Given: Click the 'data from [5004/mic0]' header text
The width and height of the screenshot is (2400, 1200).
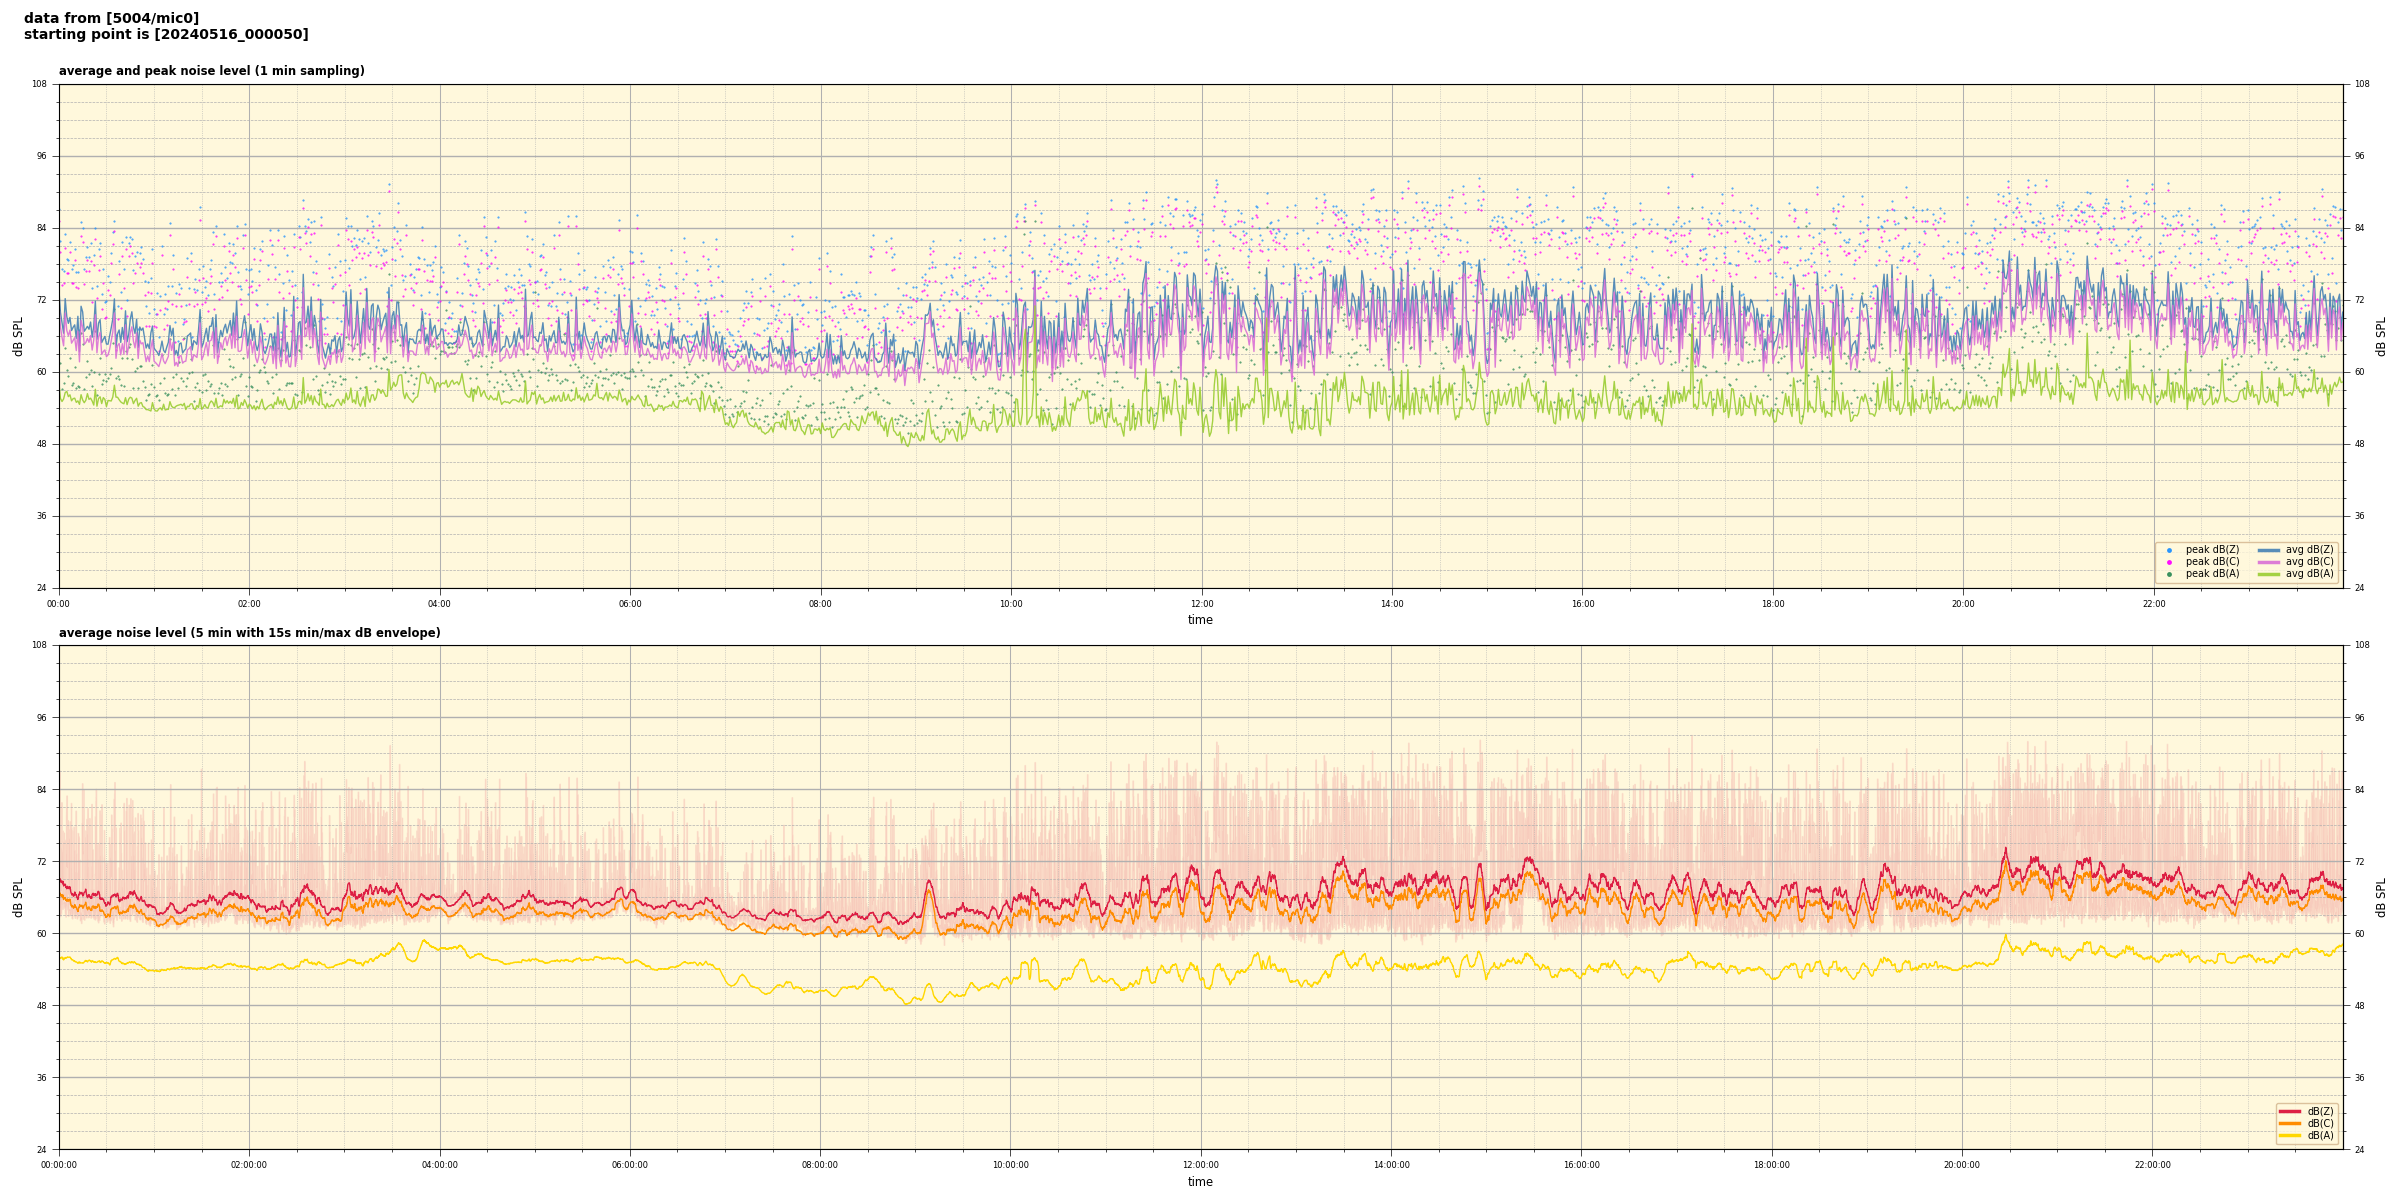Looking at the screenshot, I should coord(111,18).
